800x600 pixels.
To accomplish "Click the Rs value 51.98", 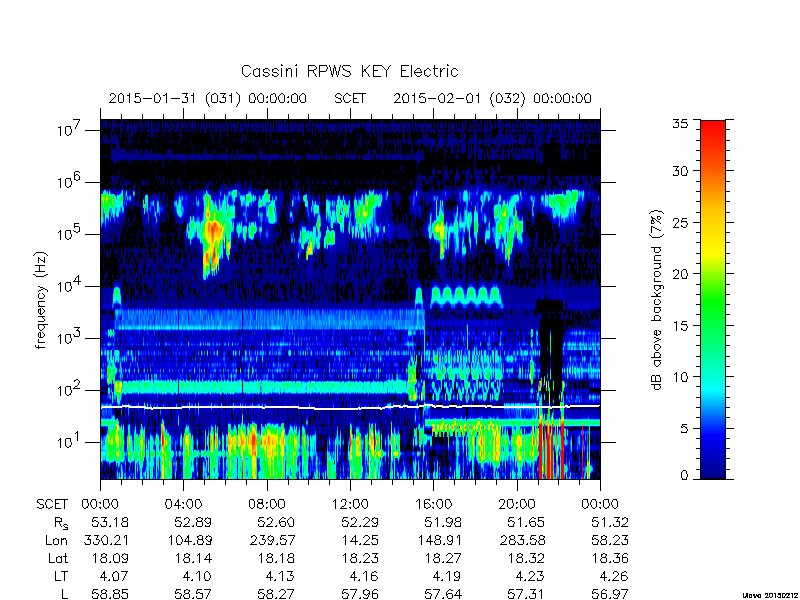I will coord(443,523).
